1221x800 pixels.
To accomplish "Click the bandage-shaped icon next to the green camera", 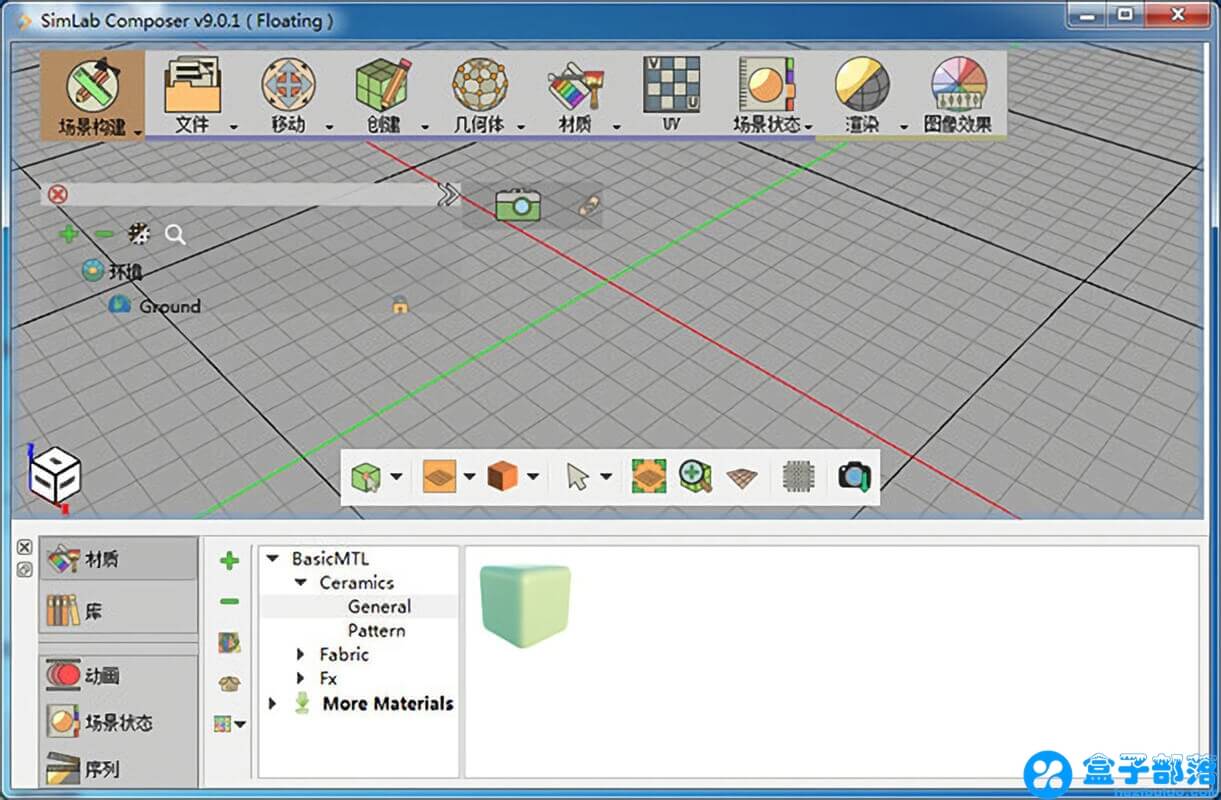I will click(x=590, y=204).
